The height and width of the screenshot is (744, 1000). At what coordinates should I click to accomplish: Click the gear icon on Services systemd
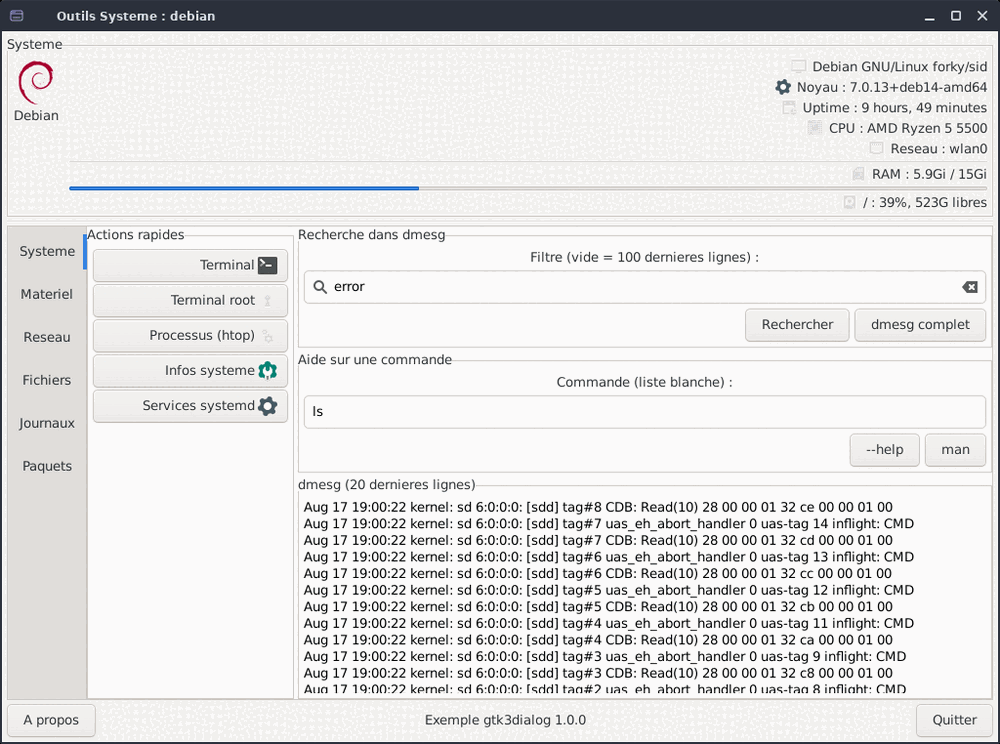(267, 405)
